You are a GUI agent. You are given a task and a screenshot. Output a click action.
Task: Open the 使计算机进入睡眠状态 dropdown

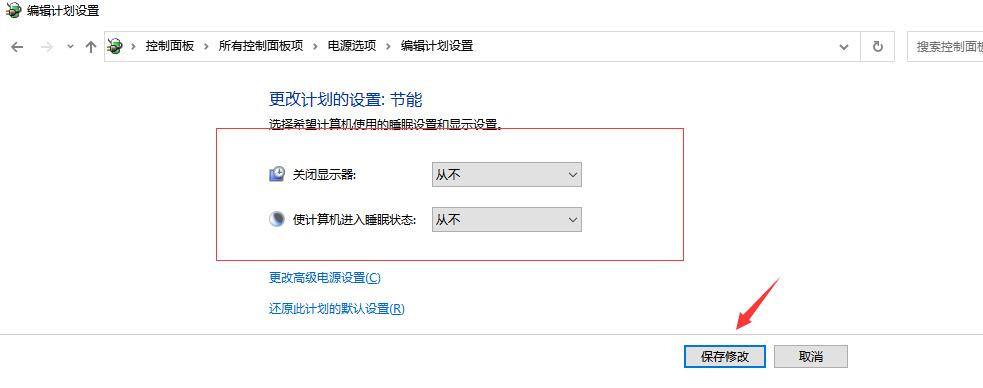pos(507,219)
